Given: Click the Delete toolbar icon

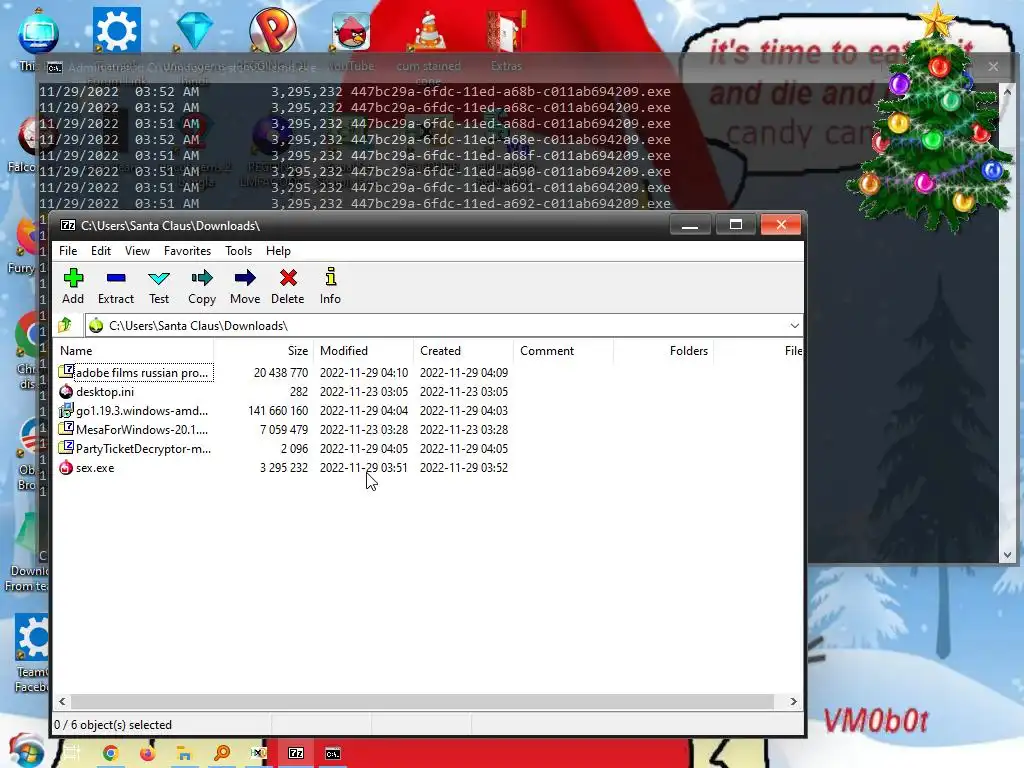Looking at the screenshot, I should coord(288,278).
